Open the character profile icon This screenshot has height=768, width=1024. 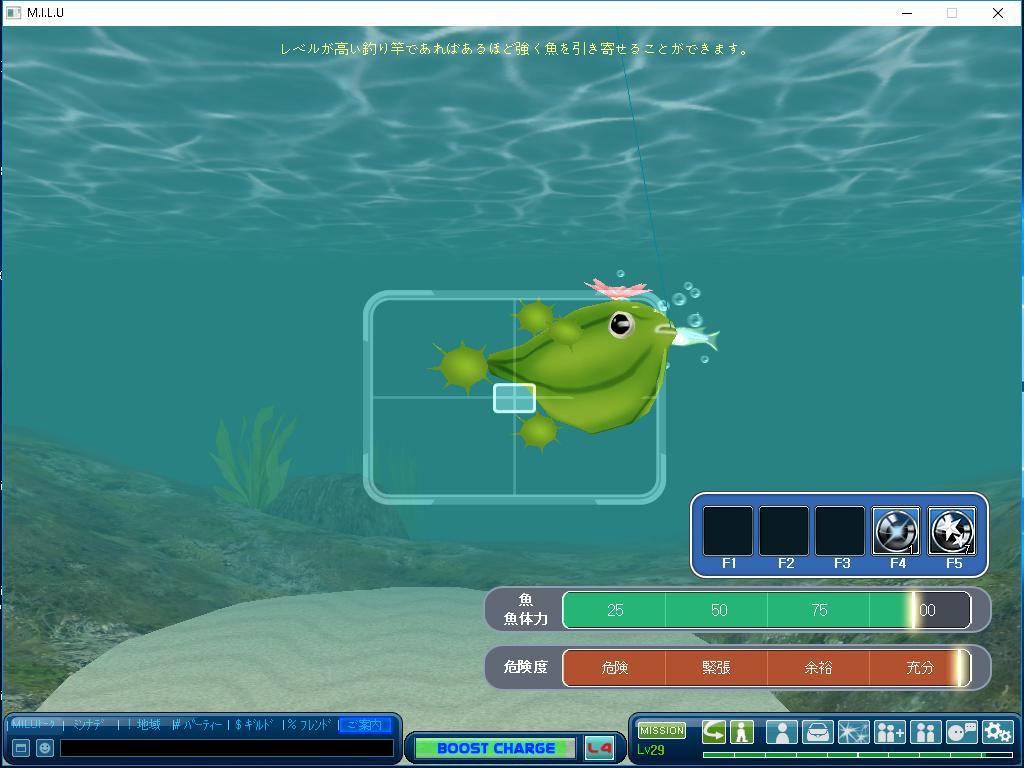781,732
